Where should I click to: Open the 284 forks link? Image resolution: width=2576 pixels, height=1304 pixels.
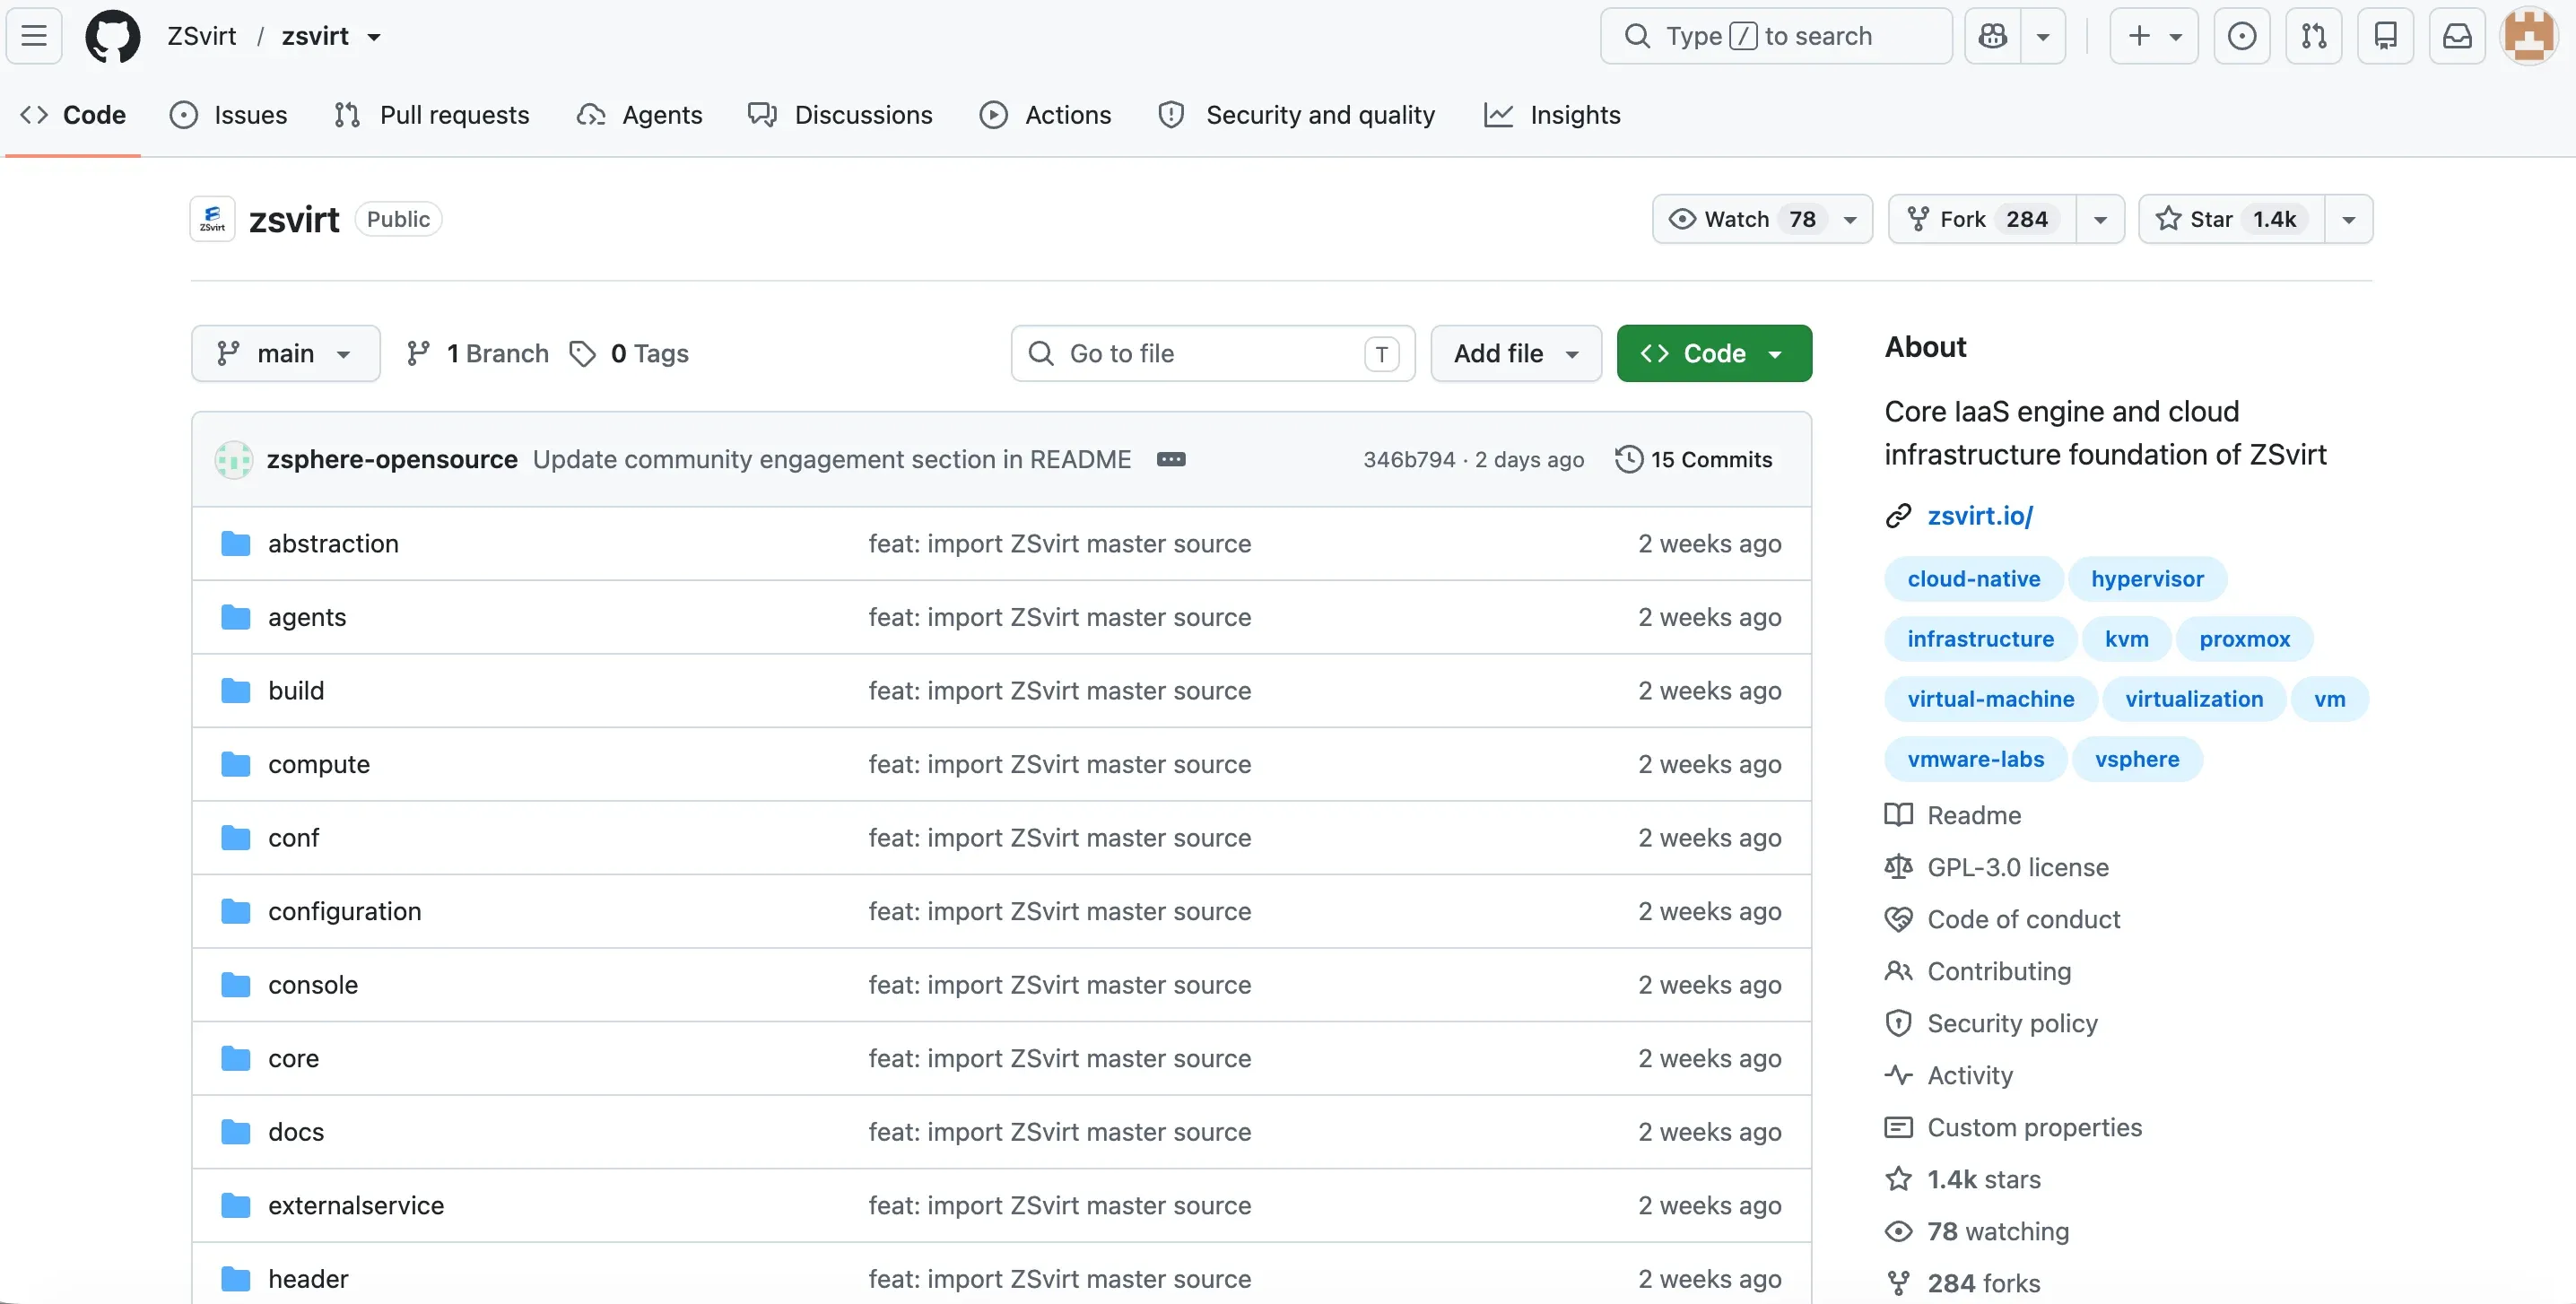(x=1983, y=1283)
